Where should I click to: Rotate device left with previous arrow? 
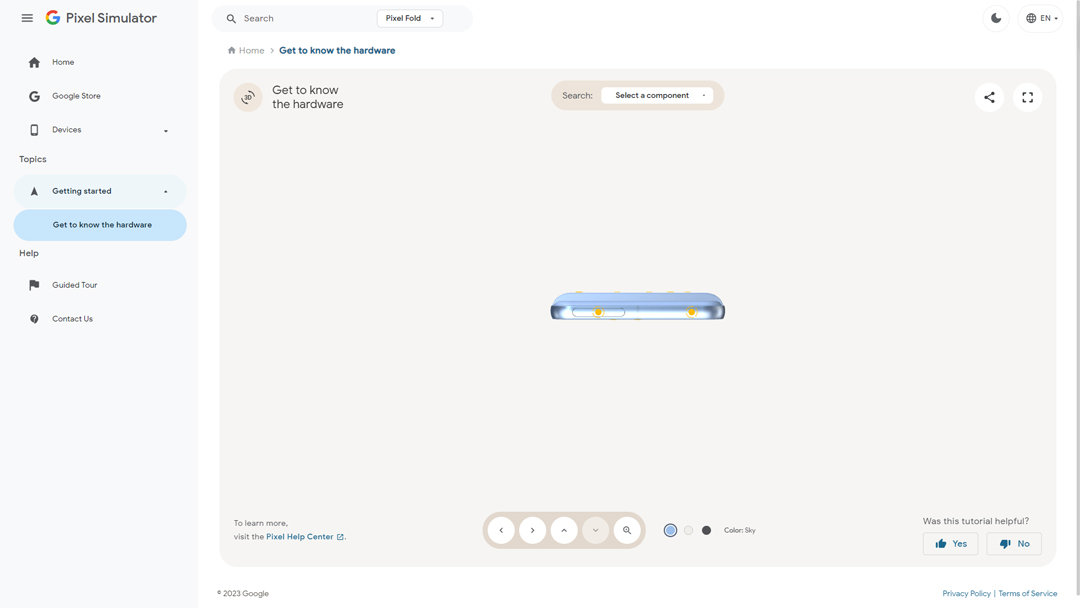(x=501, y=530)
